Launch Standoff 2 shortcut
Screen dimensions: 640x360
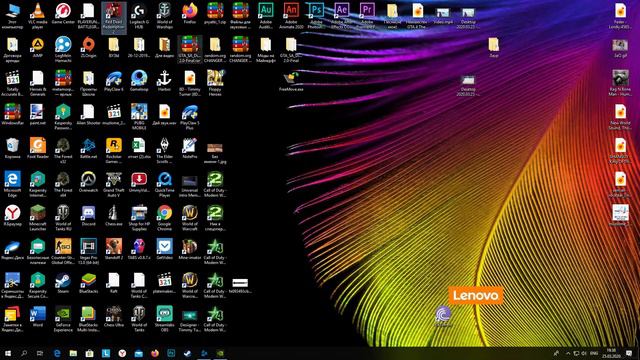(113, 250)
